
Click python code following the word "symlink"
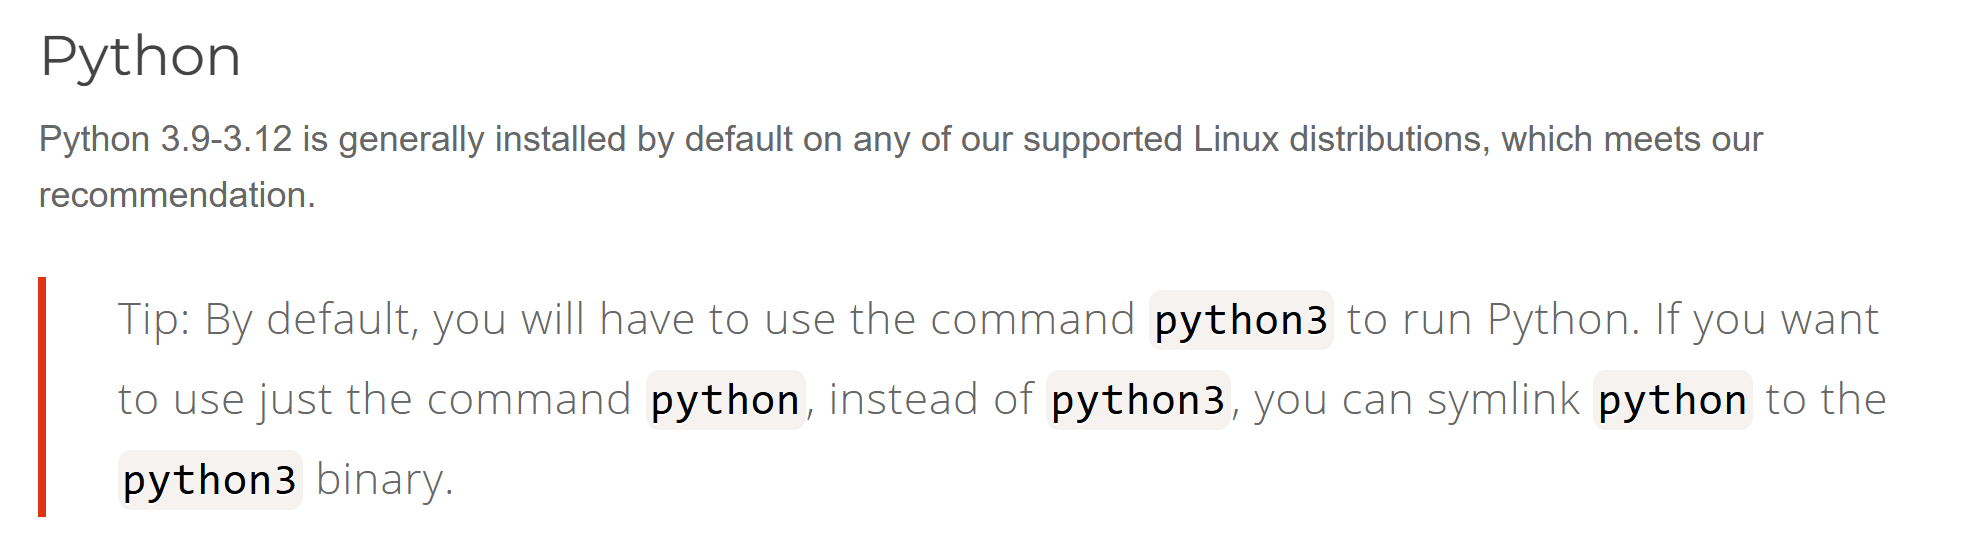click(1672, 400)
